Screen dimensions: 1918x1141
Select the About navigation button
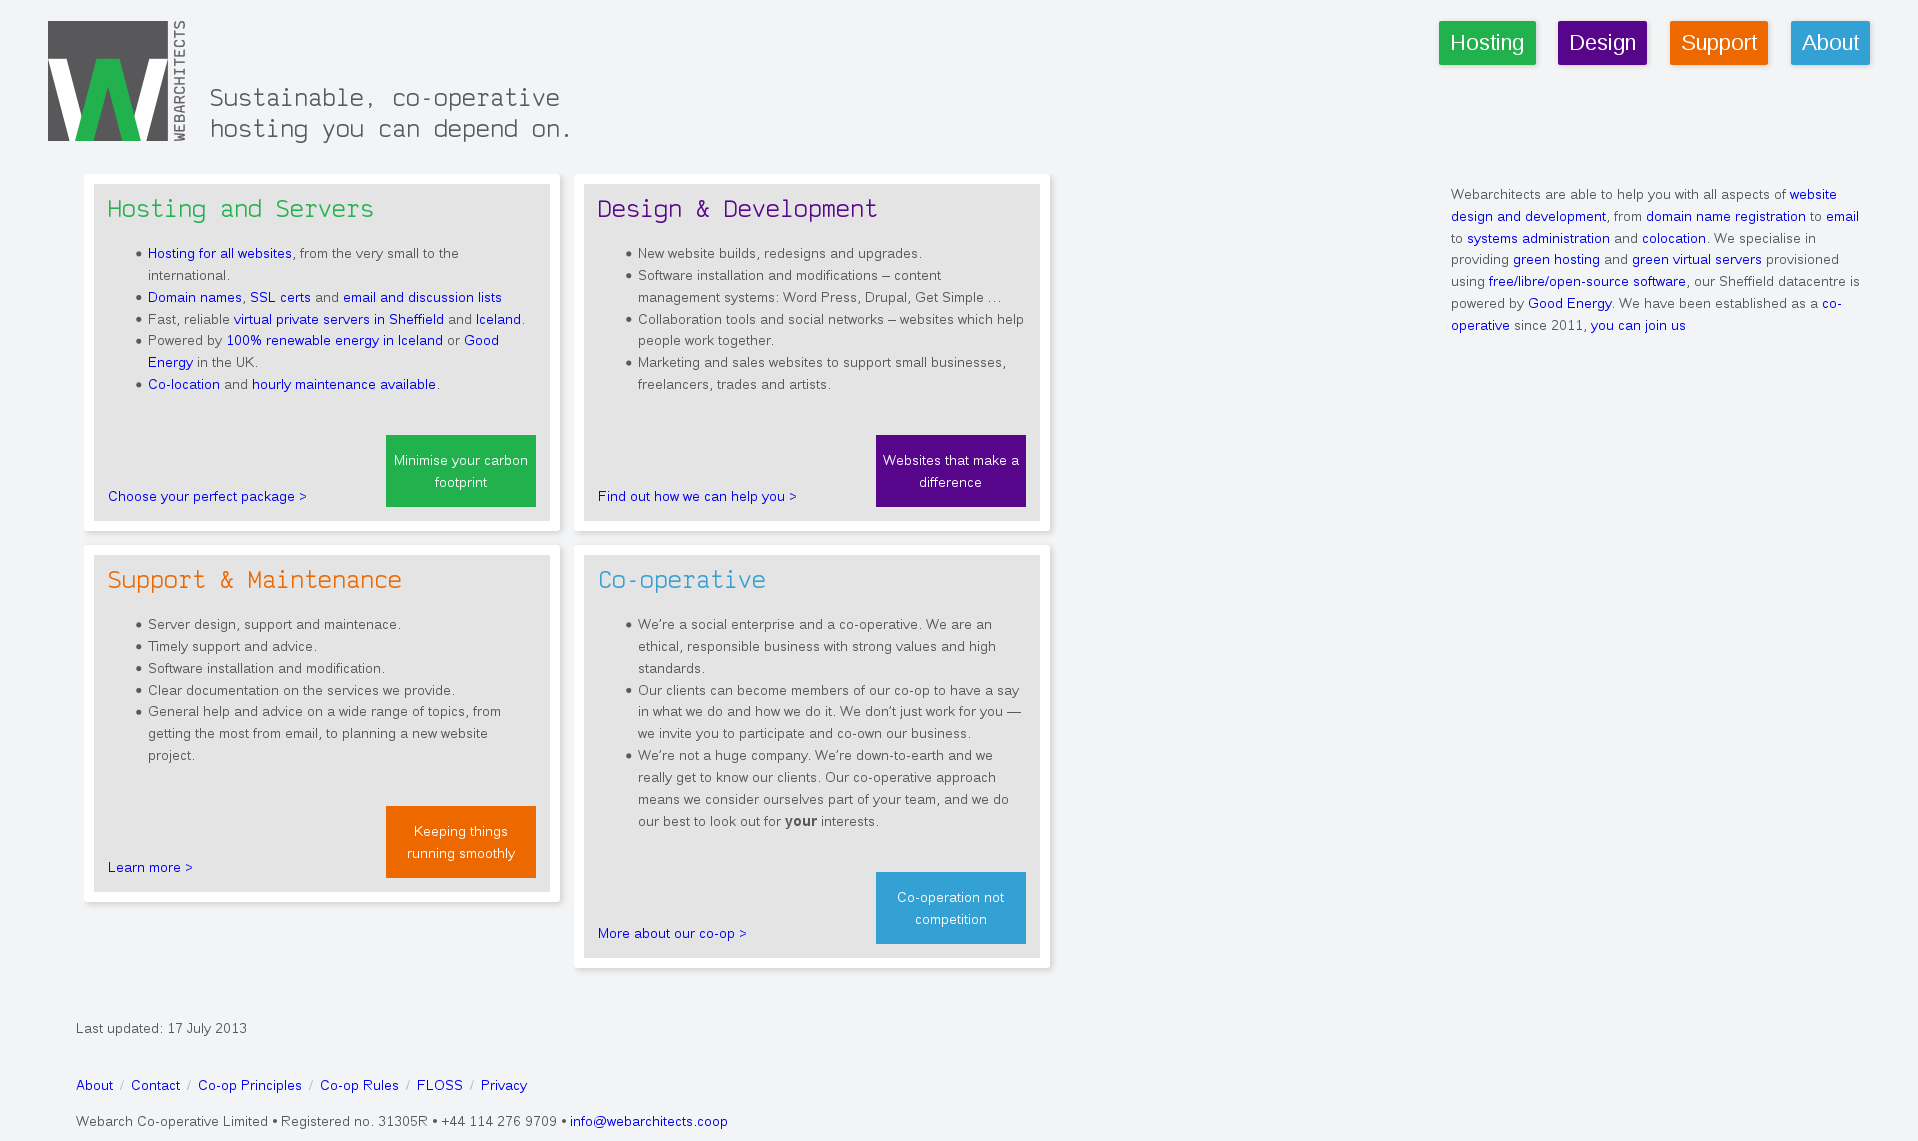[1829, 43]
